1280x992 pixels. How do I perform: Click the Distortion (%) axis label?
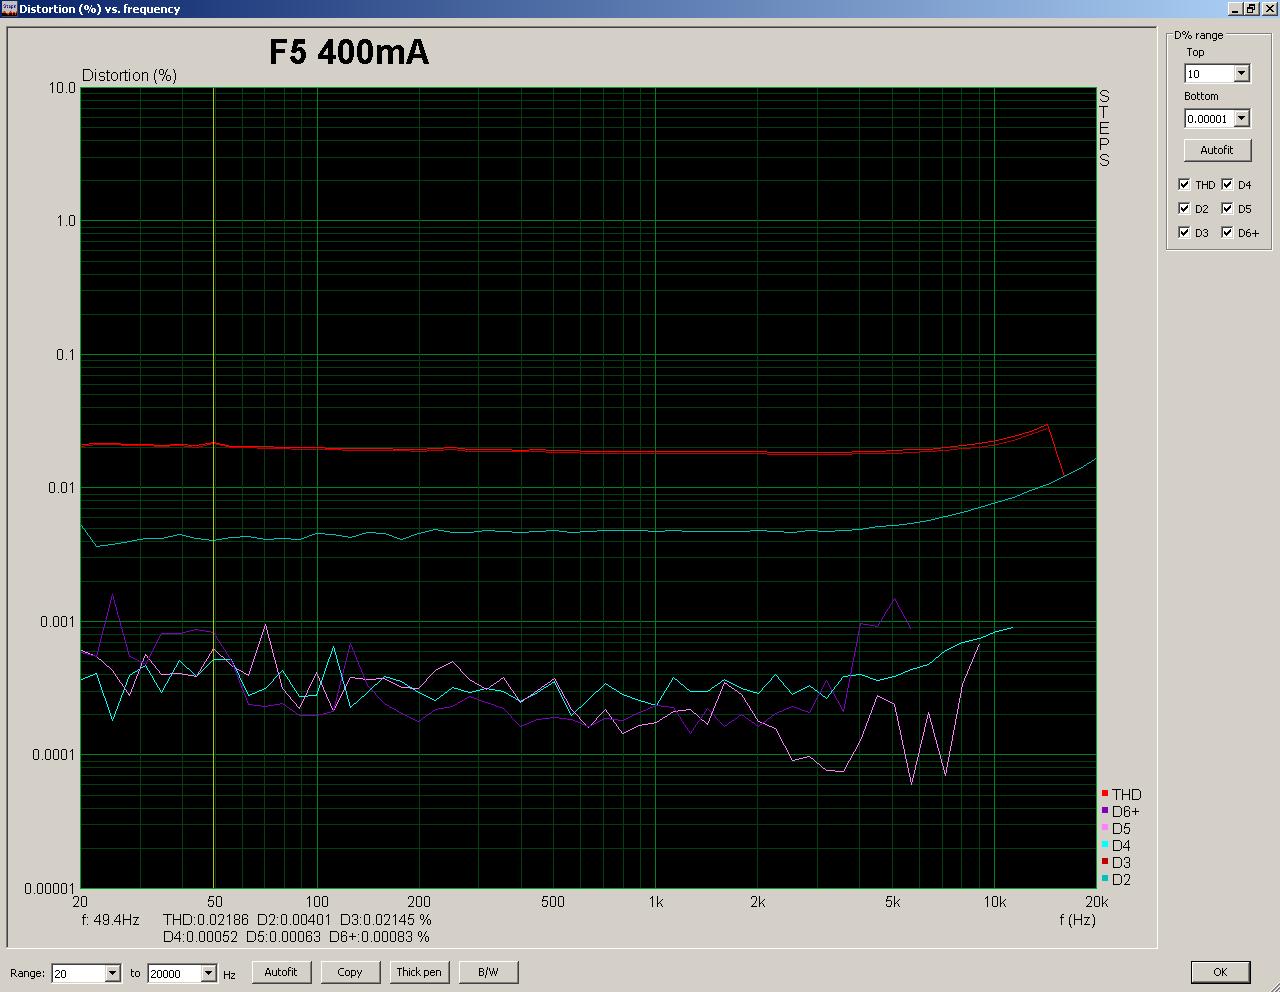click(x=129, y=75)
